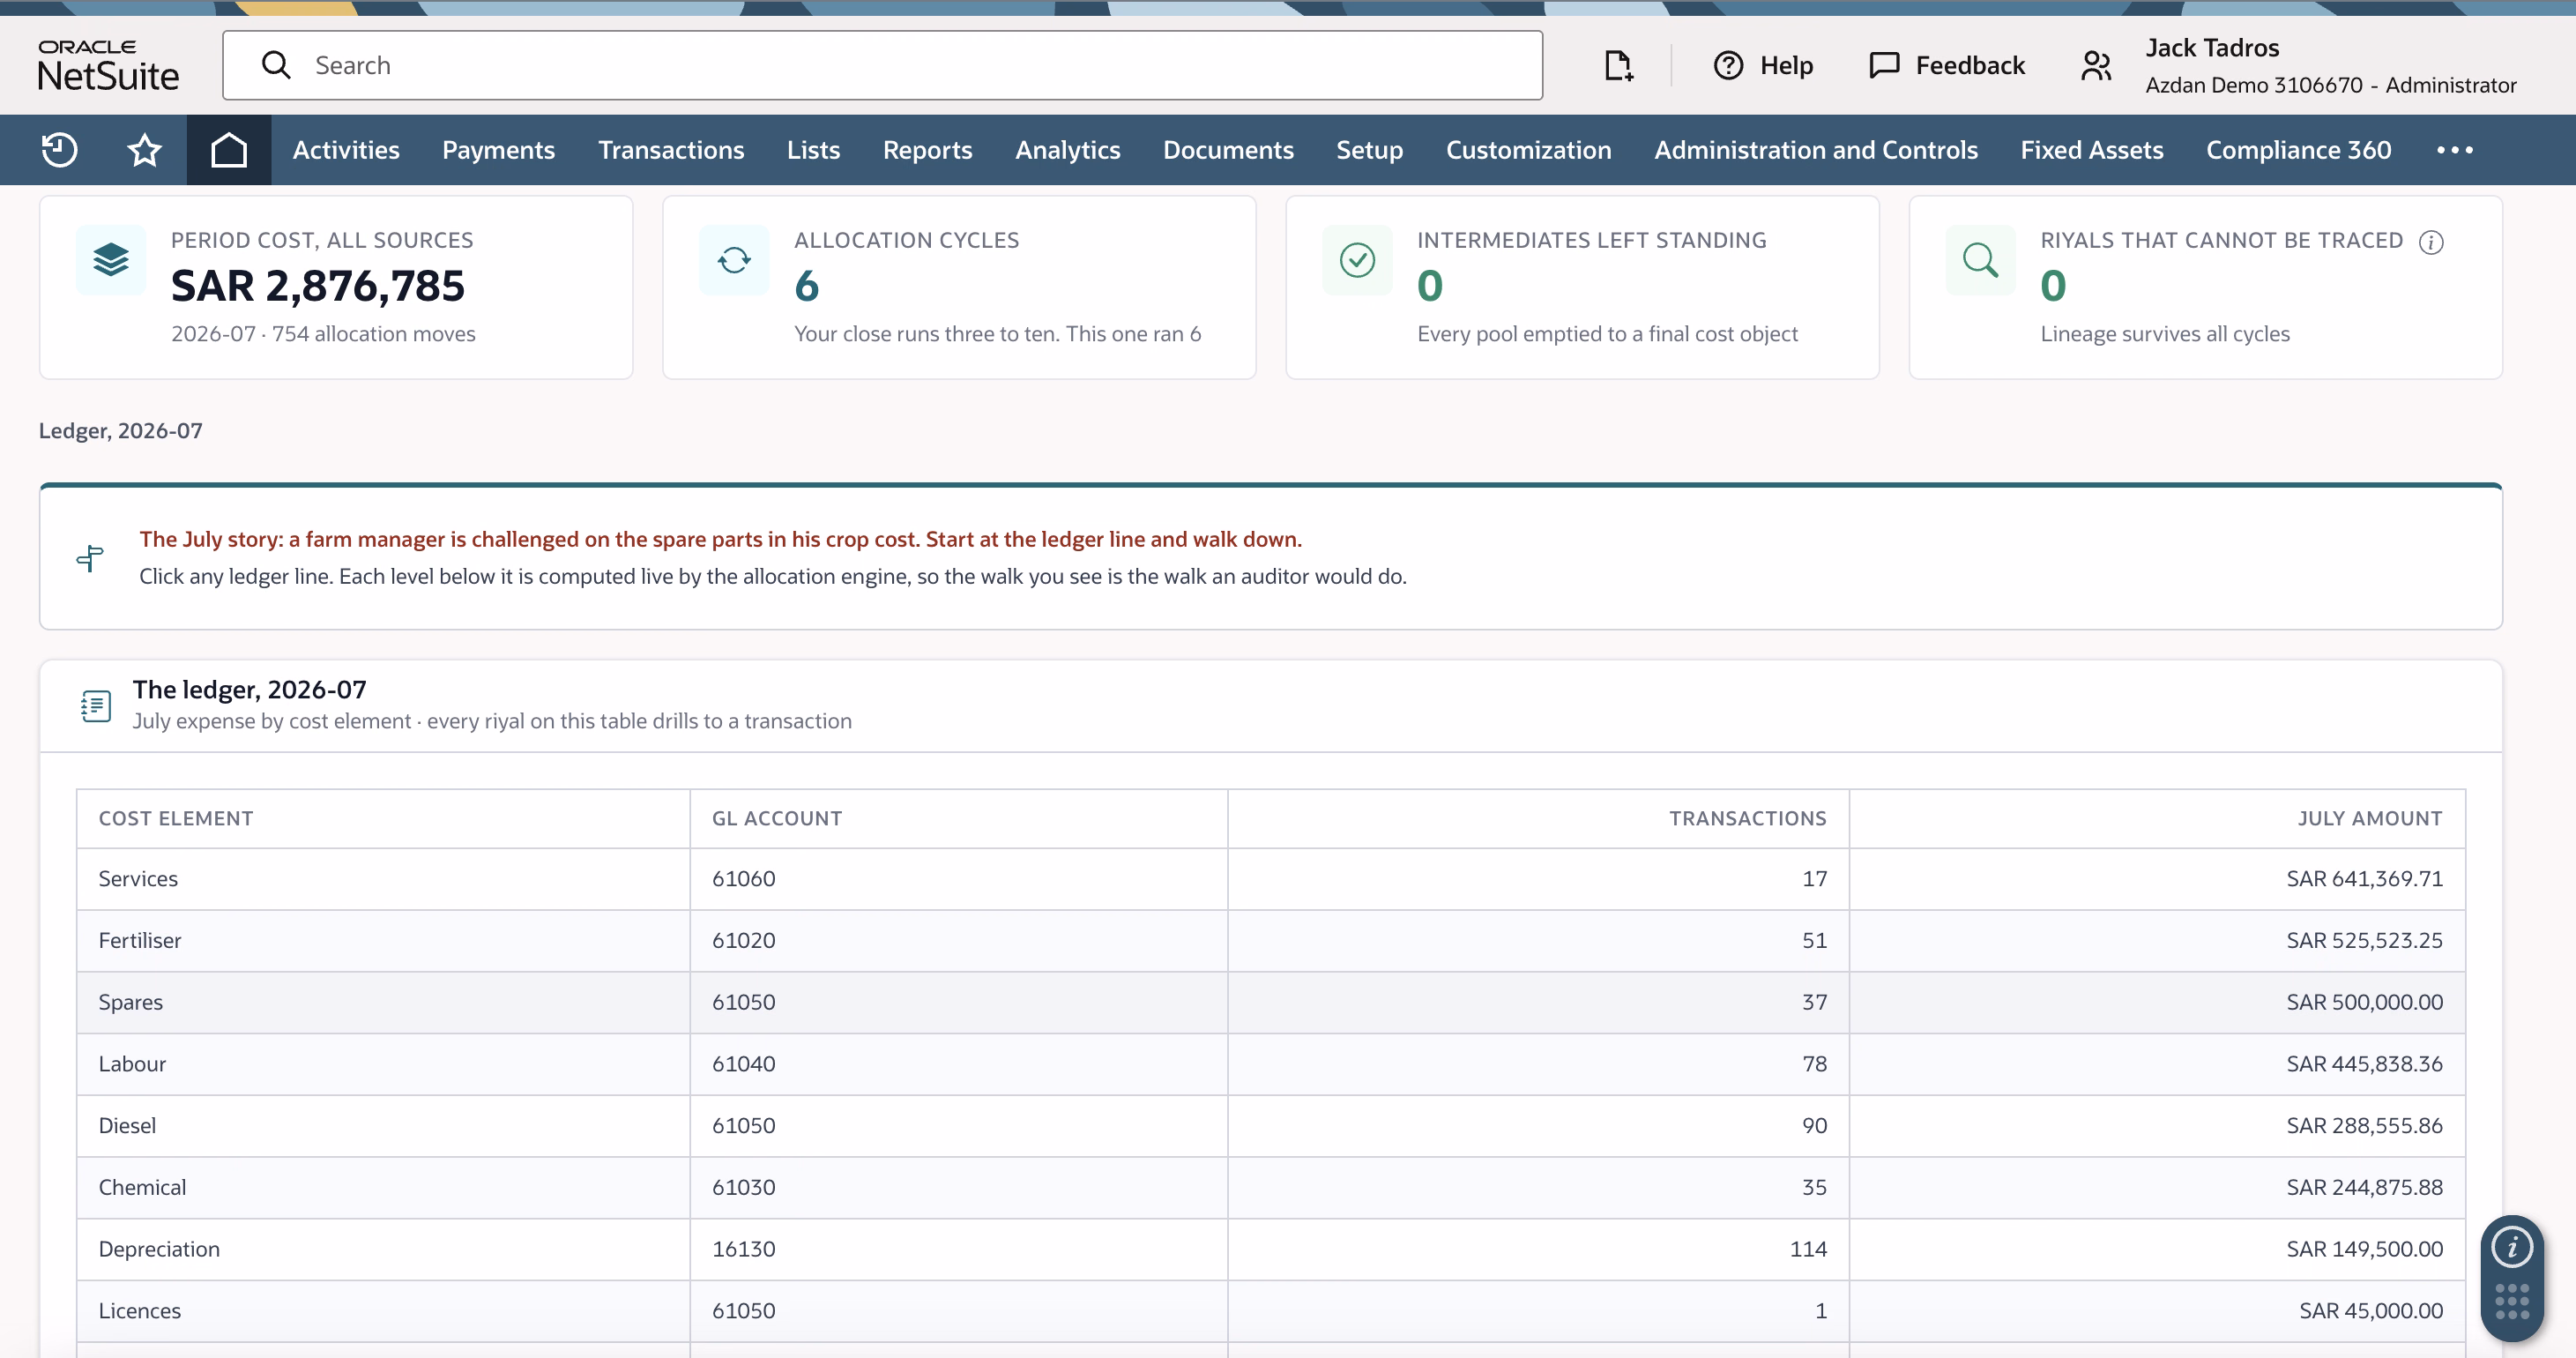Select the Licences ledger line
The height and width of the screenshot is (1358, 2576).
click(x=1271, y=1312)
